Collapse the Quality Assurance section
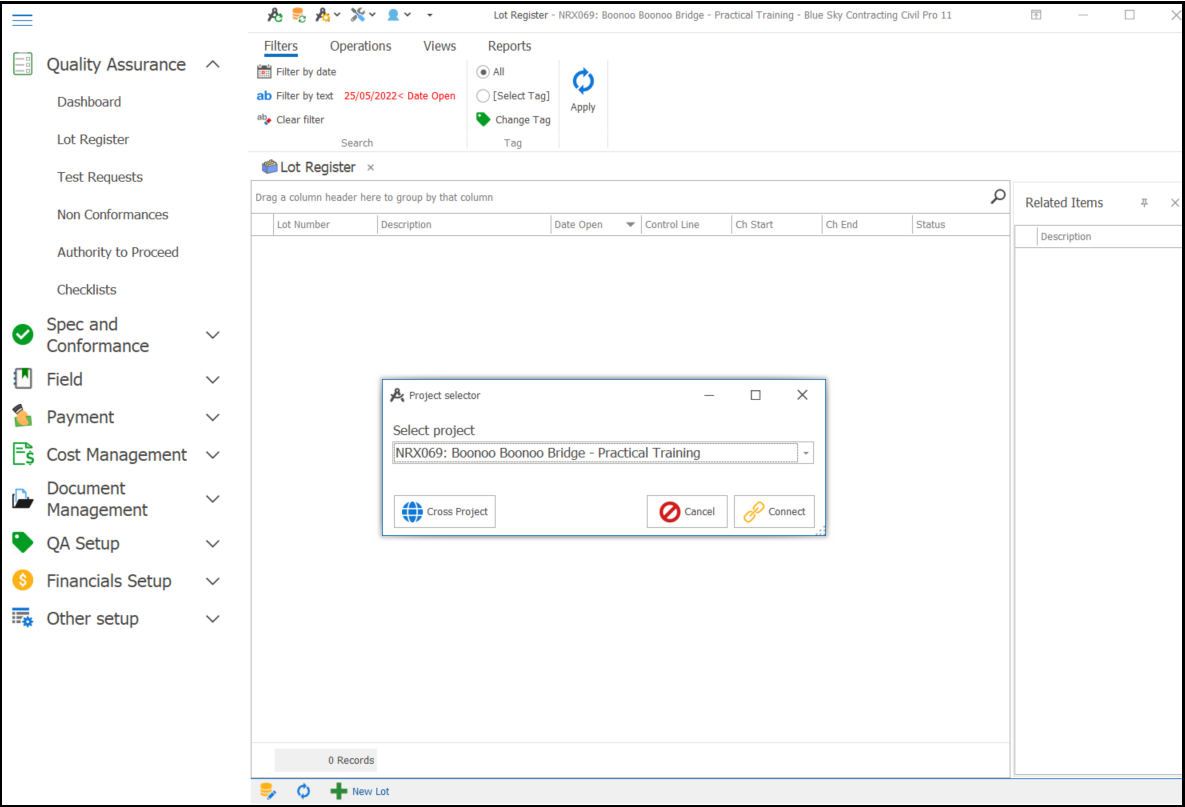This screenshot has width=1185, height=807. click(212, 64)
